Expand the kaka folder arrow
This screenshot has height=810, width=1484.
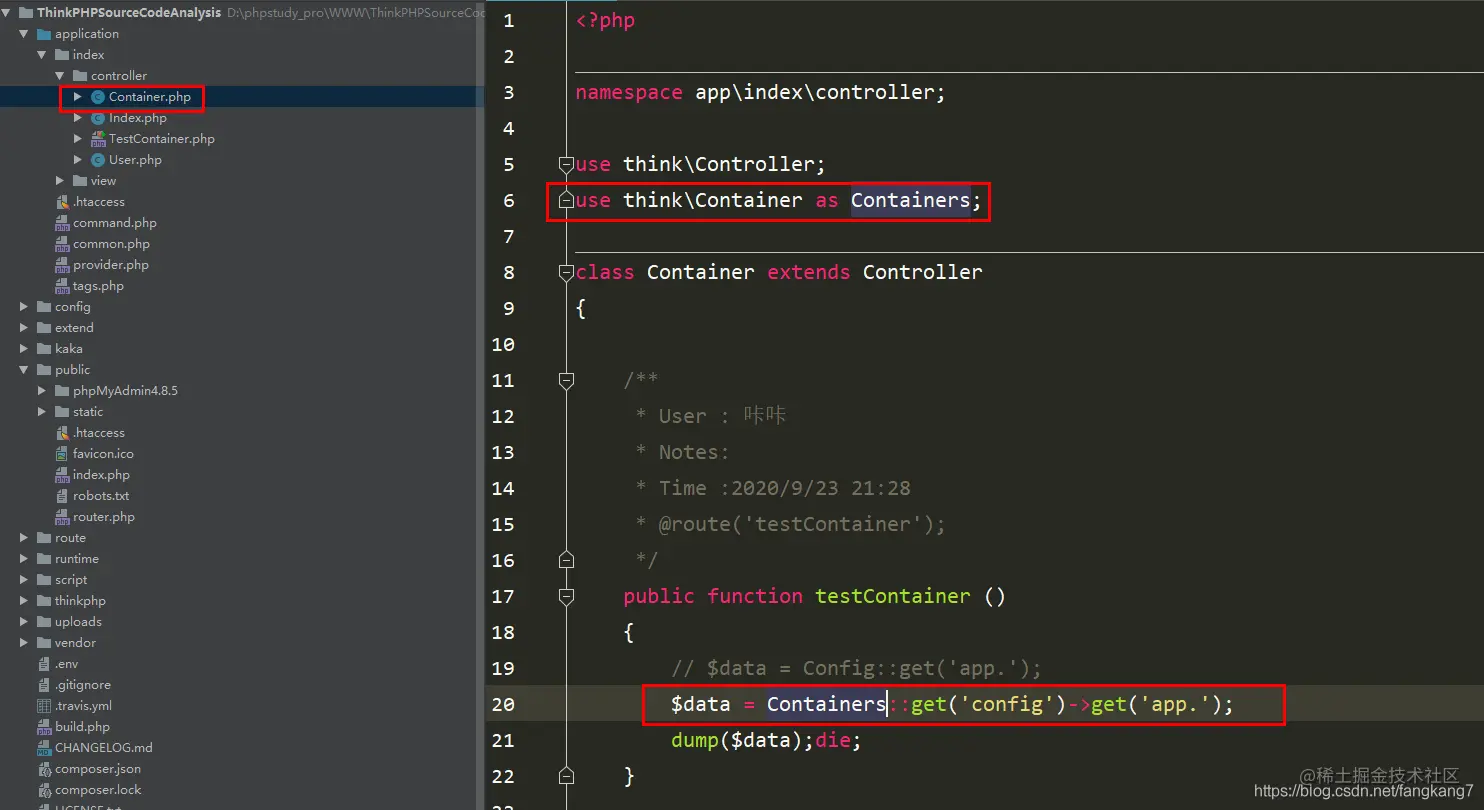coord(24,349)
